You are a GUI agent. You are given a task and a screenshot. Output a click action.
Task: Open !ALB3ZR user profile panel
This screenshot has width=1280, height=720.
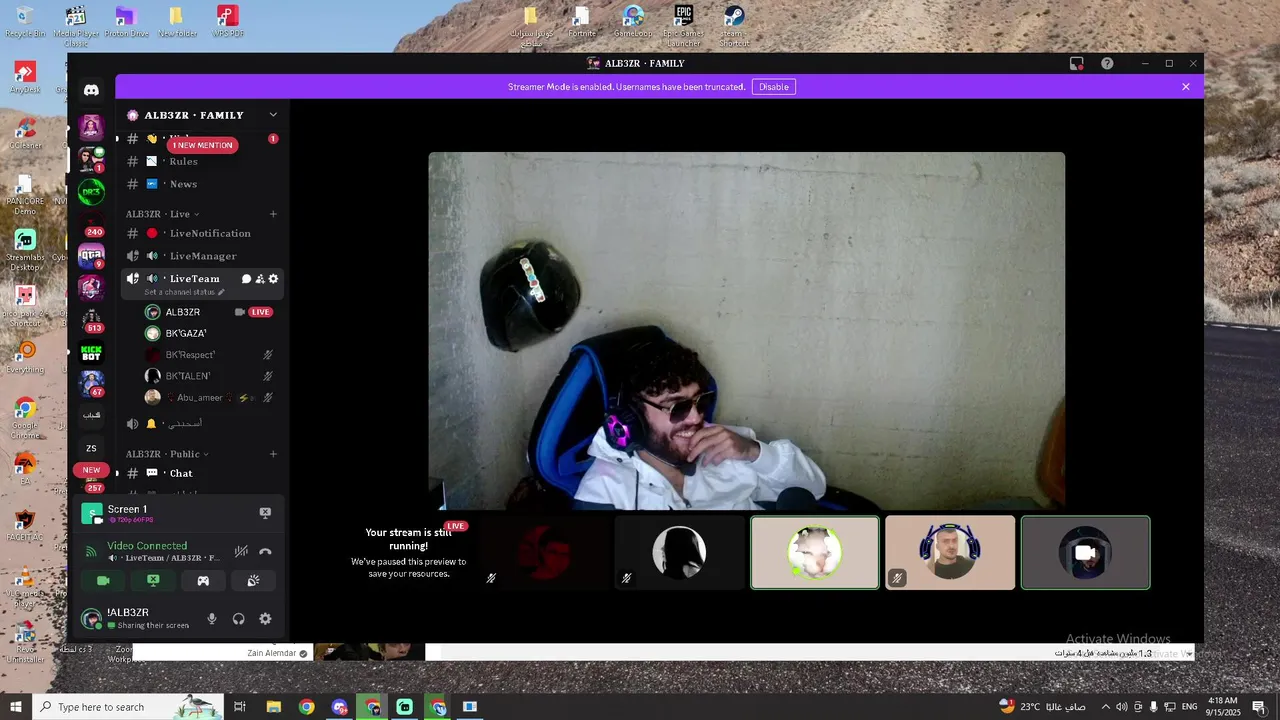[138, 619]
